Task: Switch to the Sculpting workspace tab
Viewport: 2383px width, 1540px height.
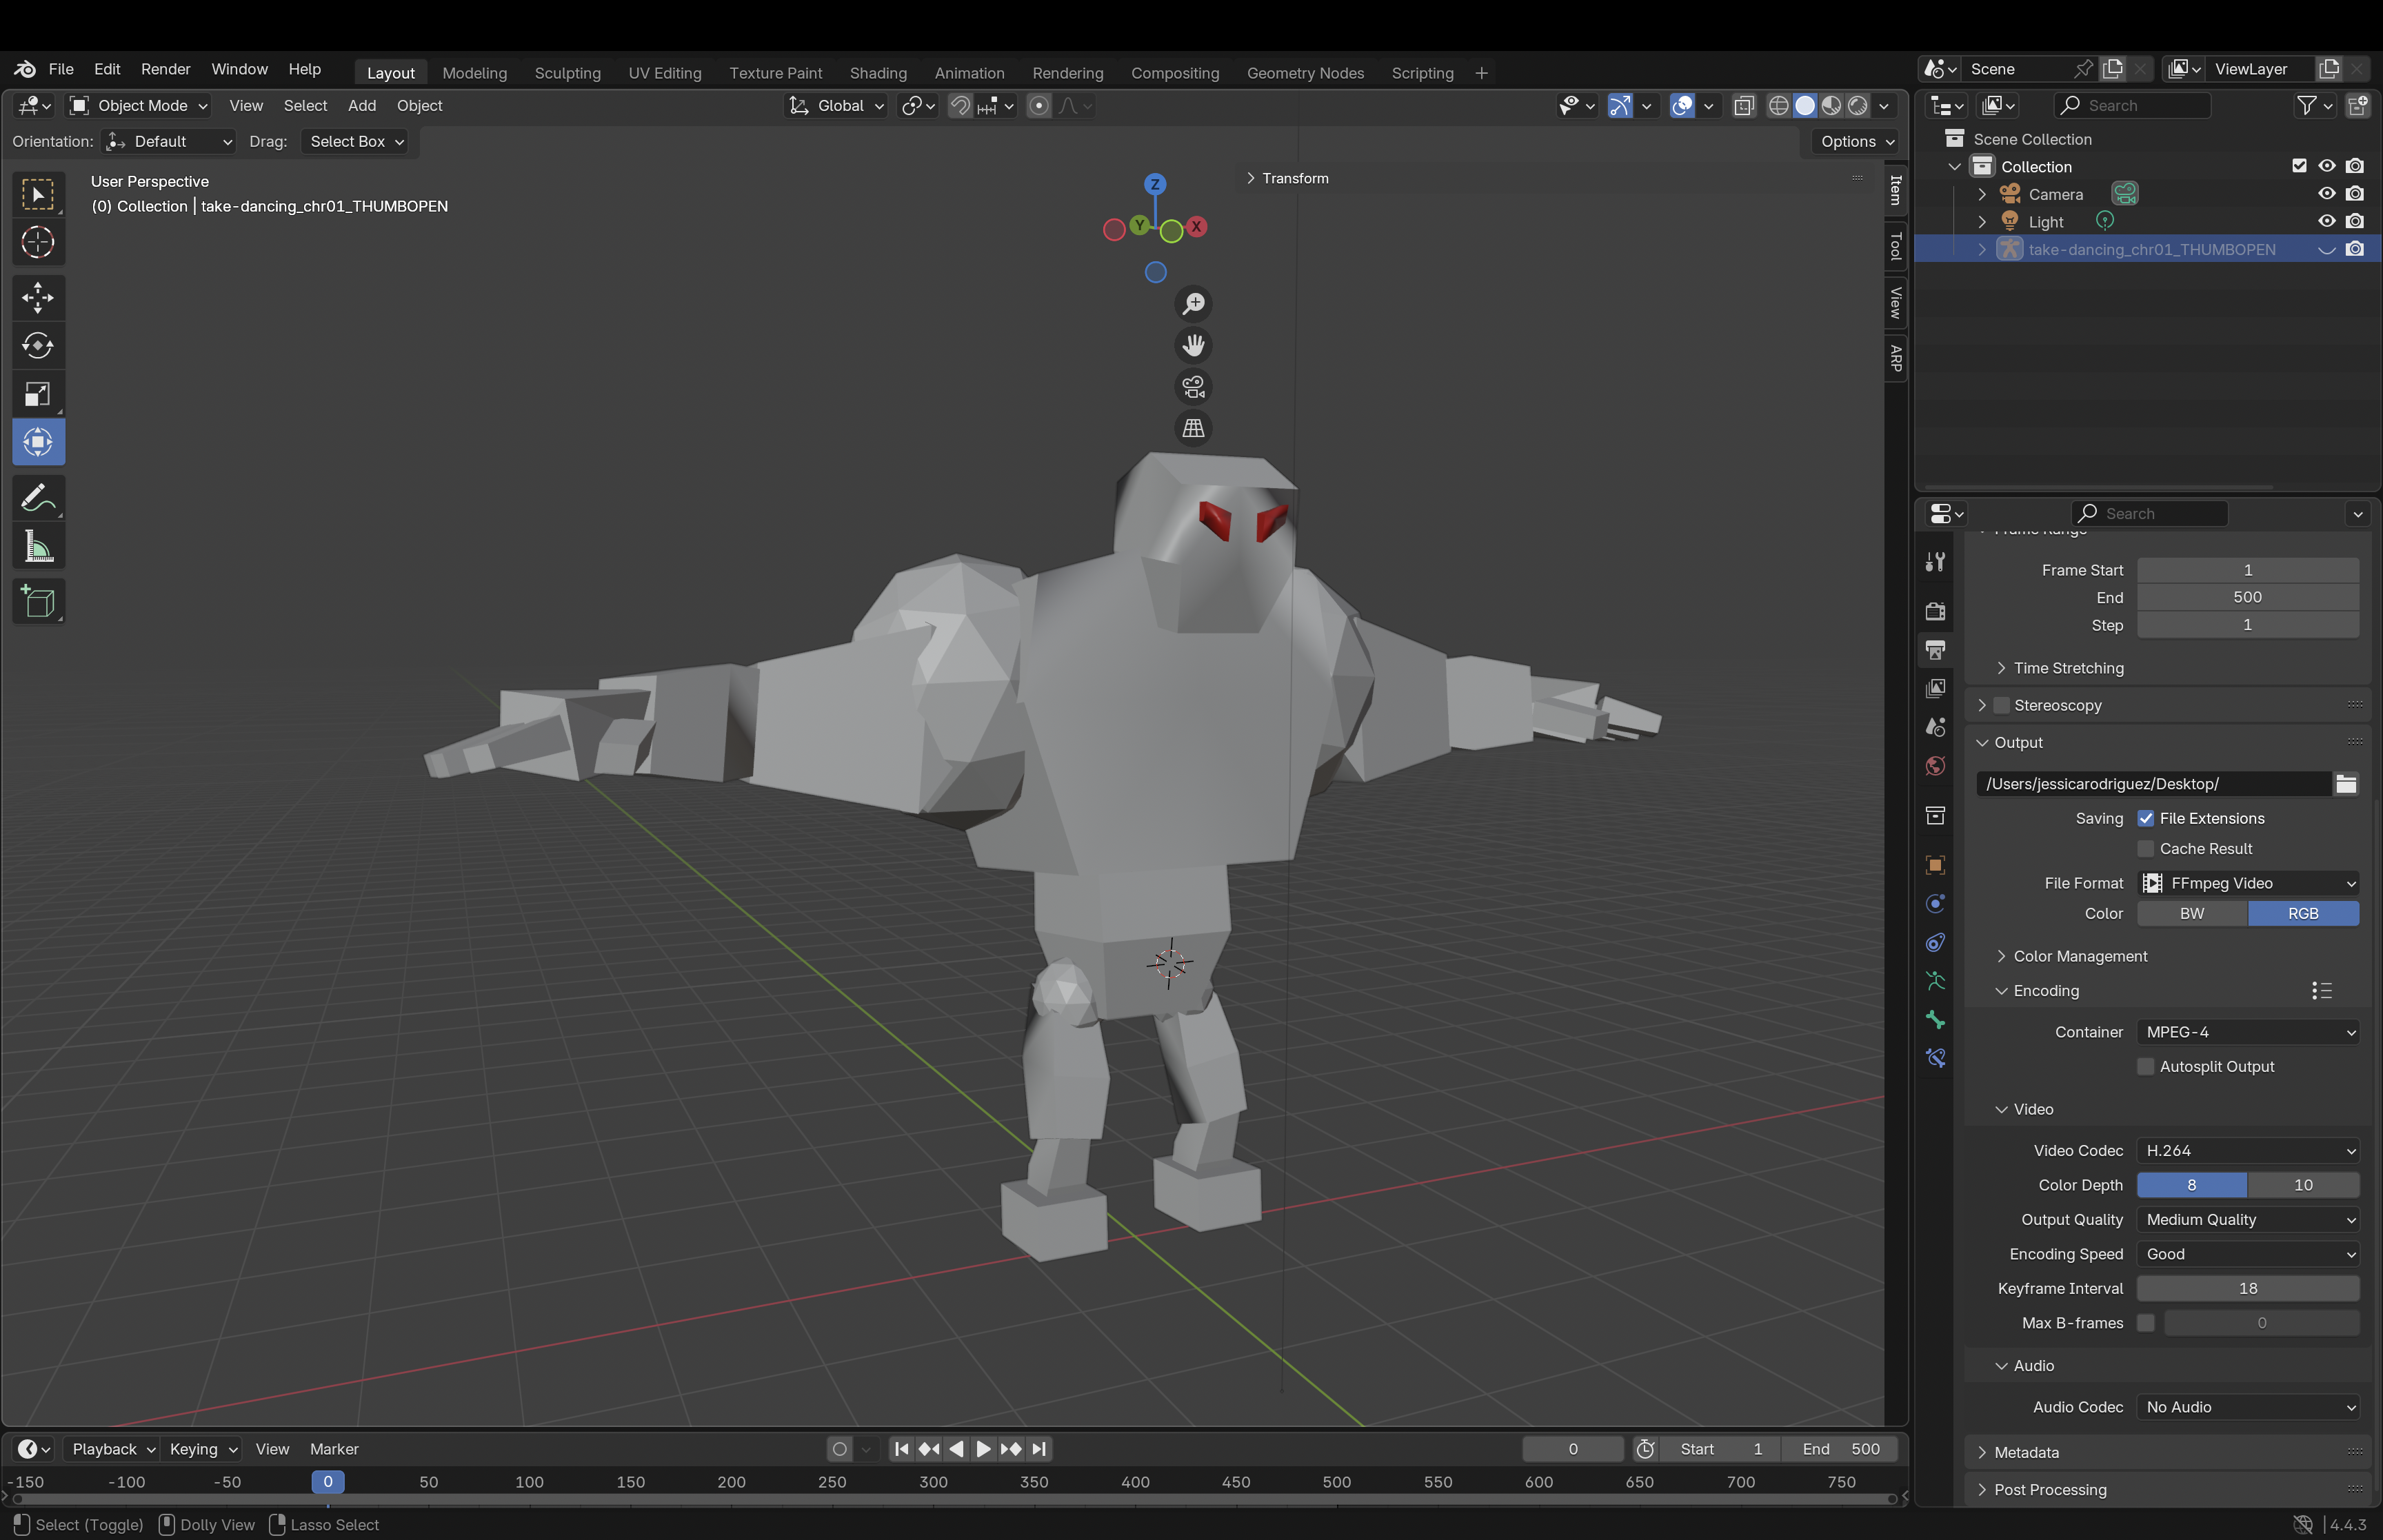Action: 567,73
